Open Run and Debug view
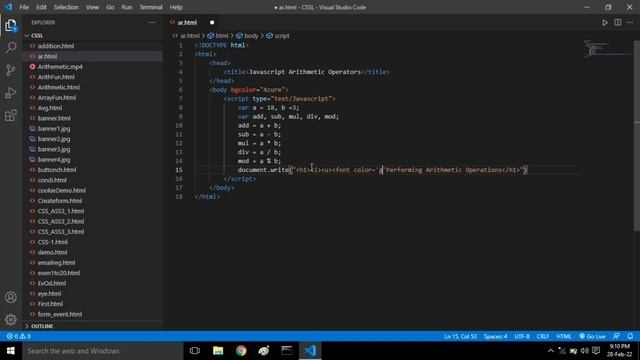Viewport: 640px width, 360px height. point(11,93)
